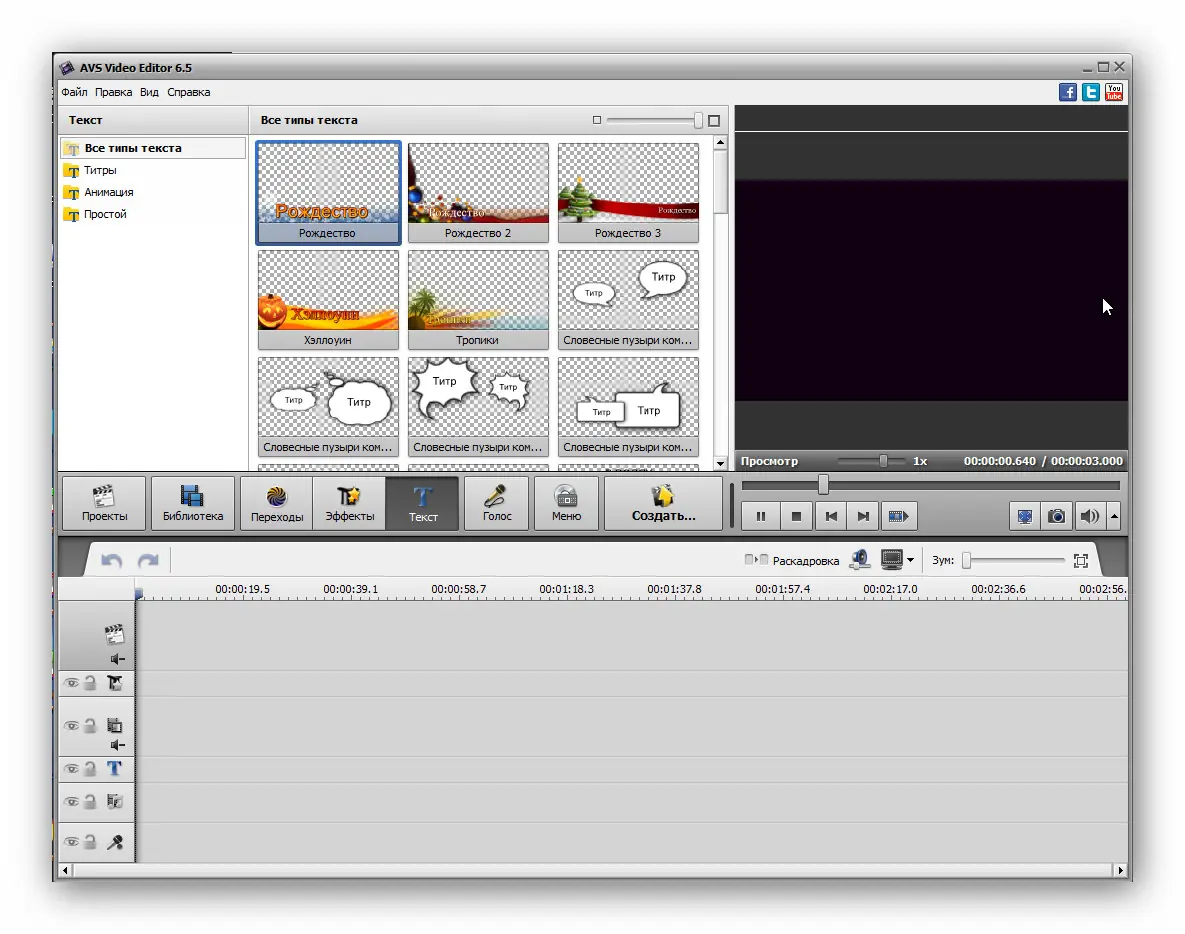
Task: Click the scroll down arrow of the presets list
Action: pos(720,464)
